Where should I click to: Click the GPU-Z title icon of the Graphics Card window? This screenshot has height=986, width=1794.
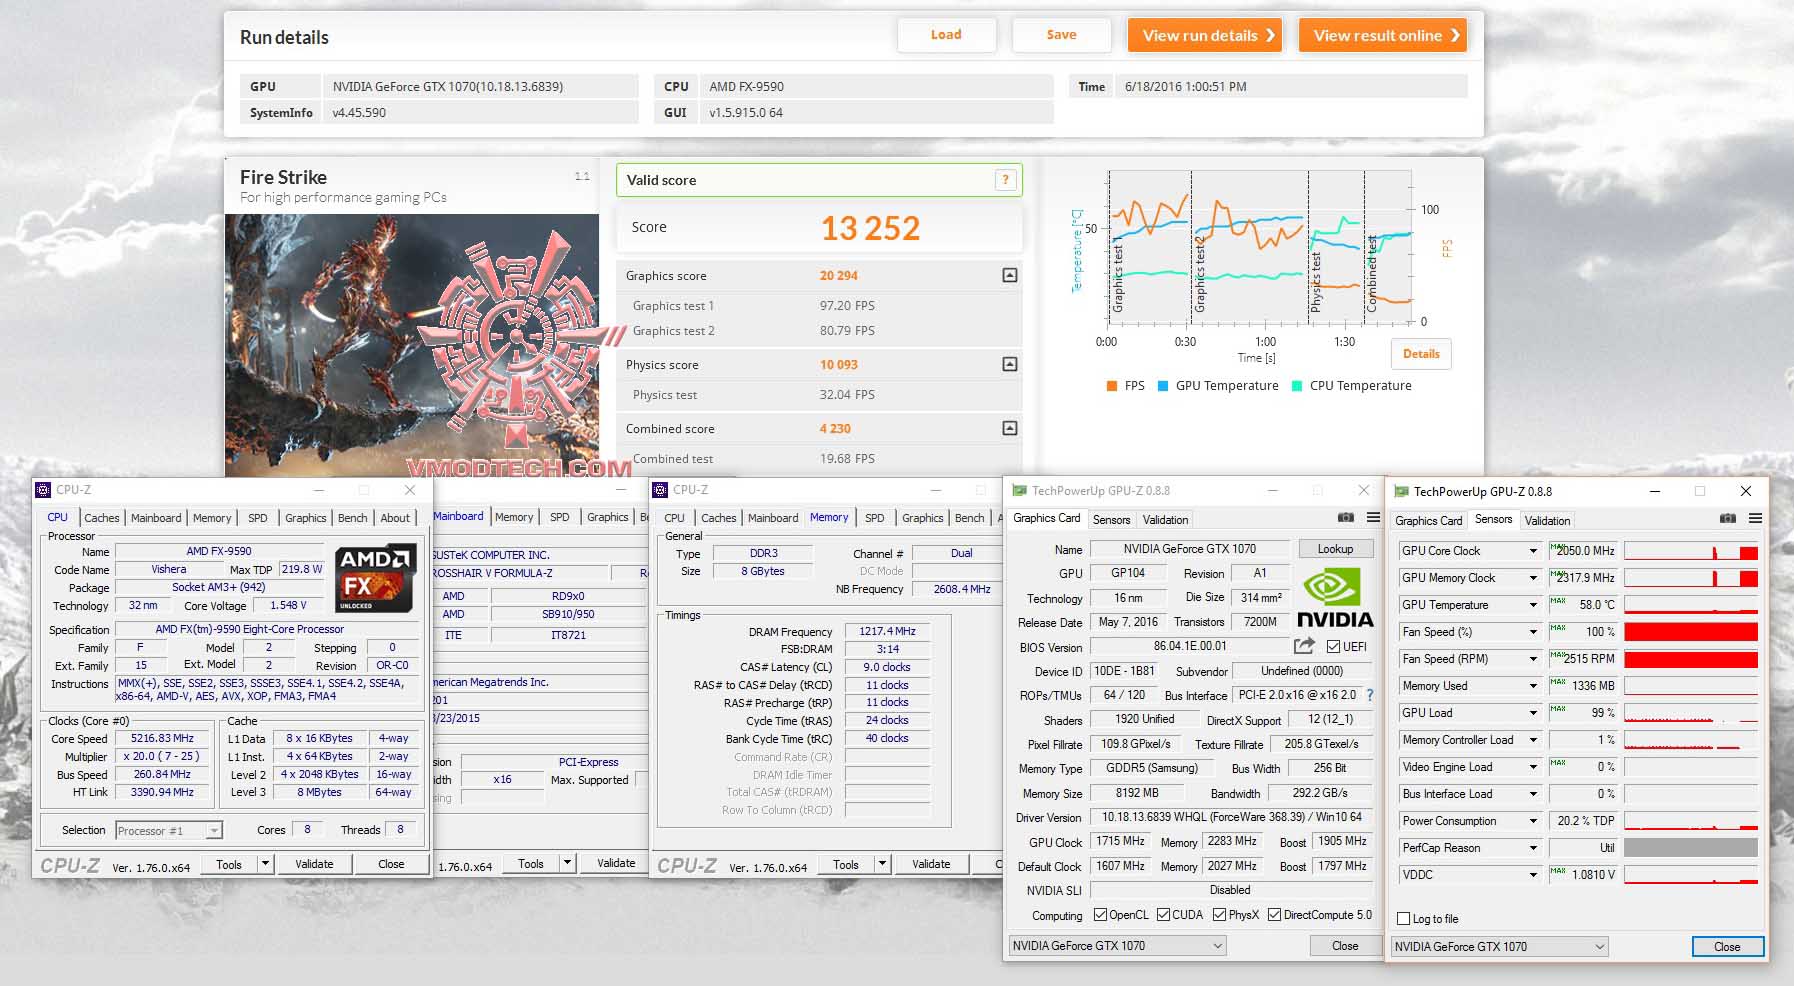pyautogui.click(x=1019, y=491)
